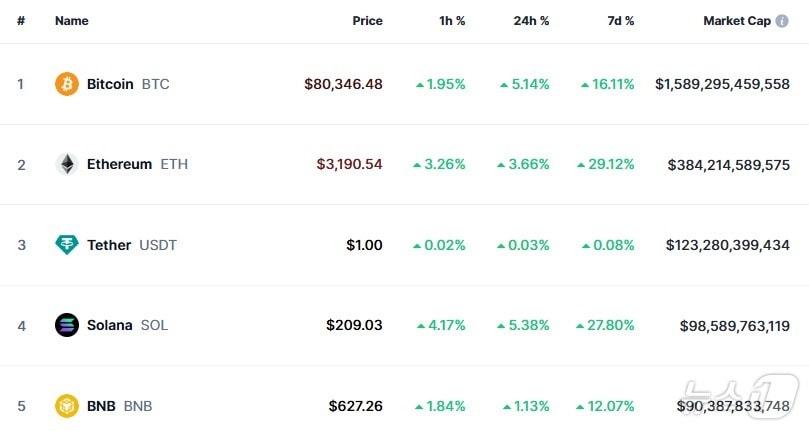The height and width of the screenshot is (431, 809).
Task: Open the Bitcoin BTC coin page
Action: (110, 84)
